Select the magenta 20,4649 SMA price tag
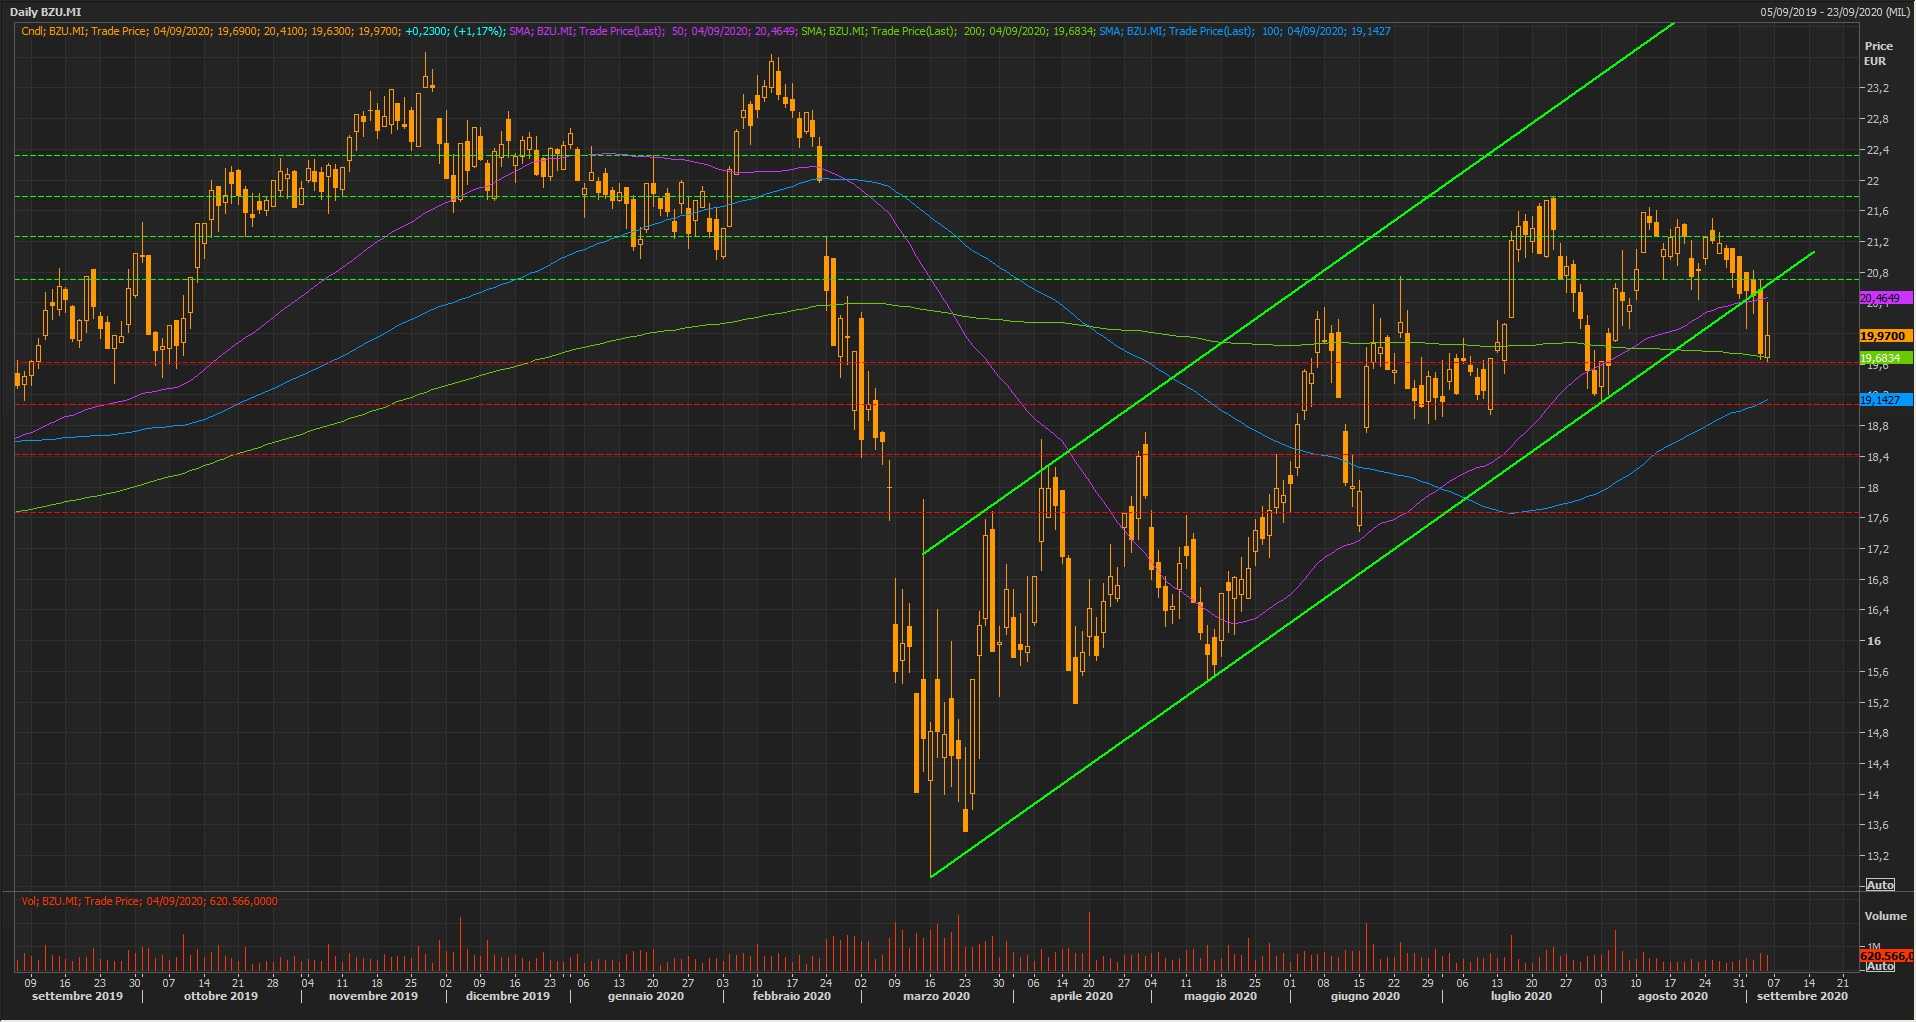Screen dimensions: 1916x1022 click(1884, 299)
